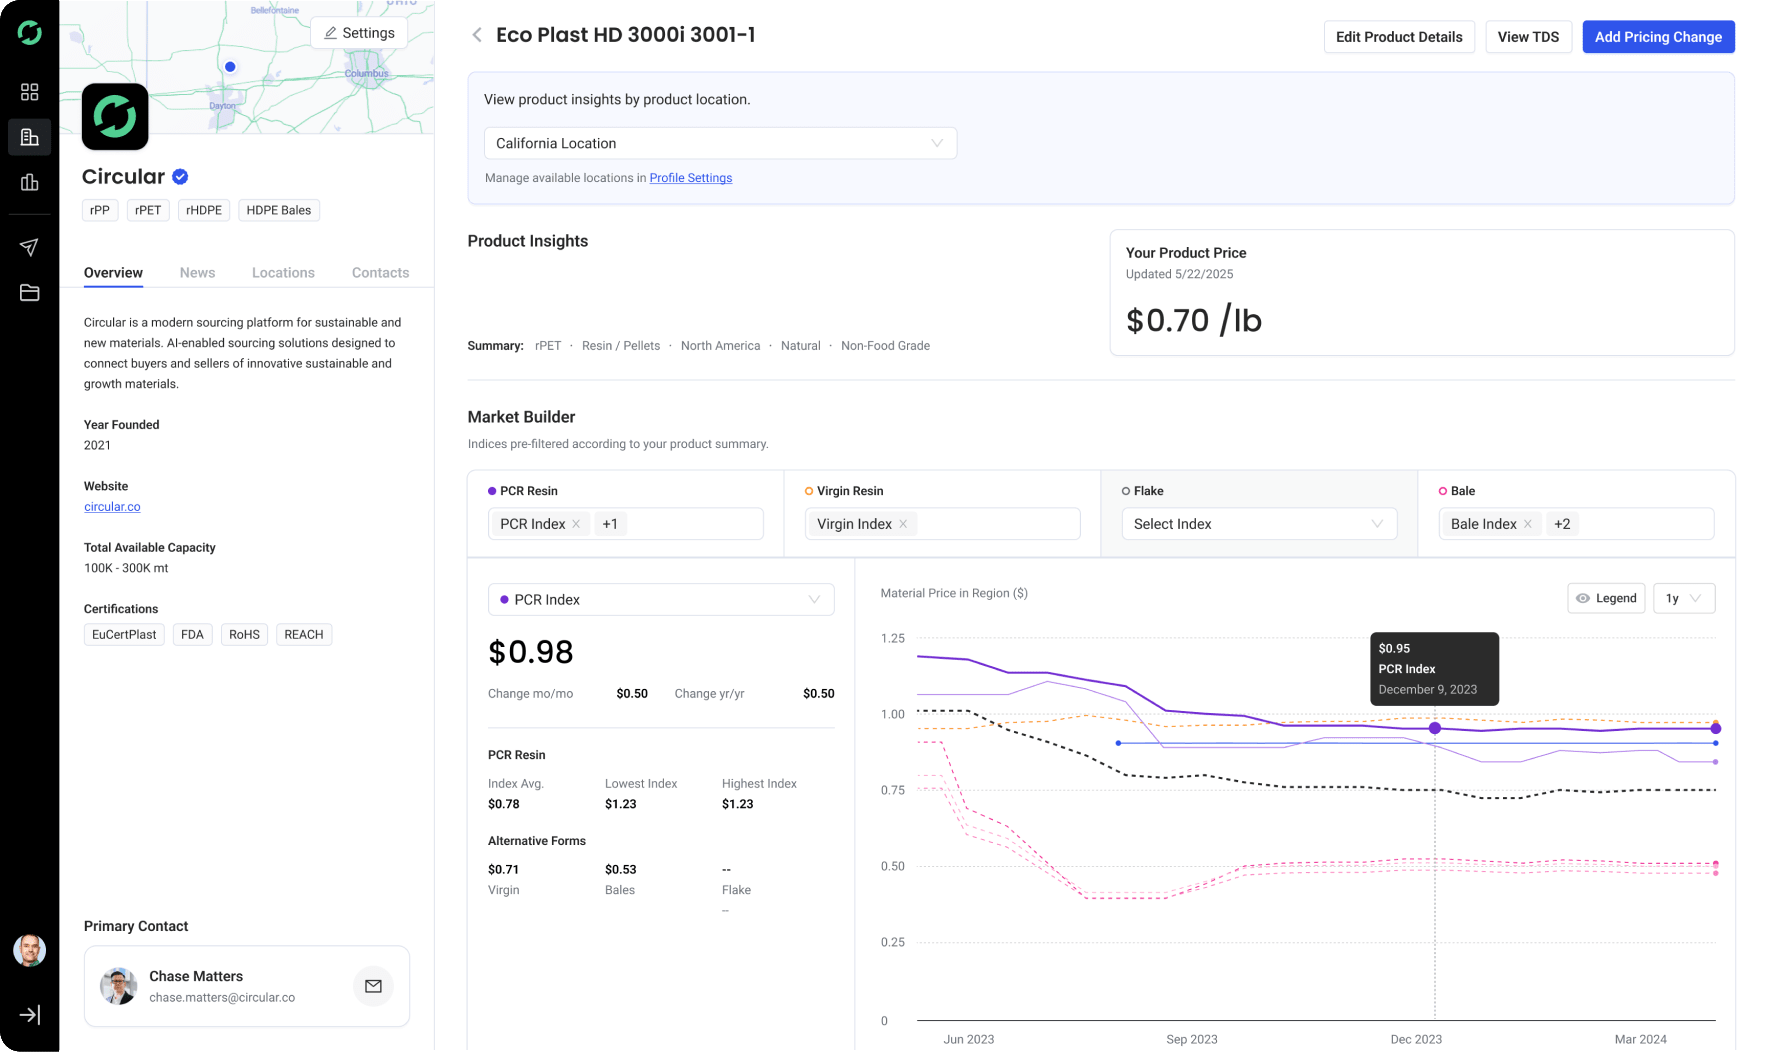Click the blue location dot on map
Viewport: 1767px width, 1052px height.
(x=230, y=67)
